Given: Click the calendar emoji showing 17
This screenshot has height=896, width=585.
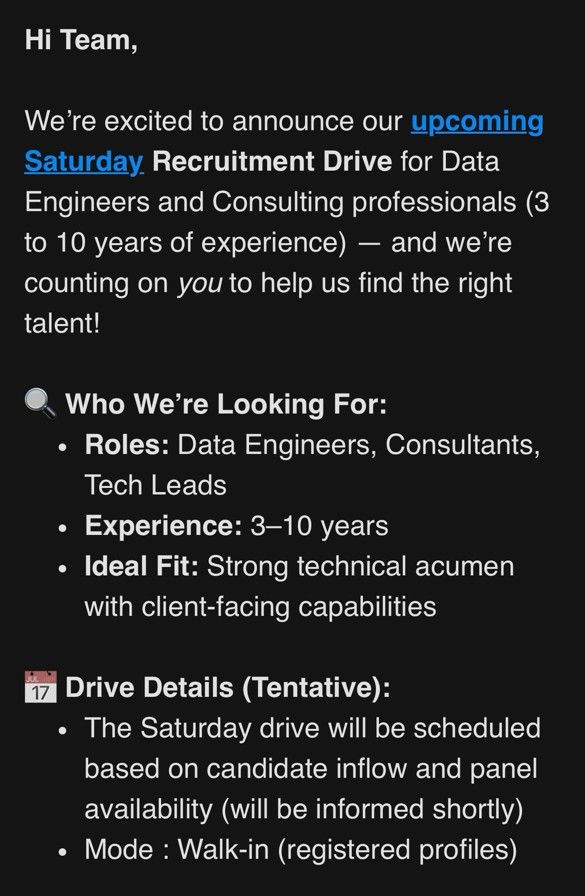Looking at the screenshot, I should pyautogui.click(x=41, y=687).
